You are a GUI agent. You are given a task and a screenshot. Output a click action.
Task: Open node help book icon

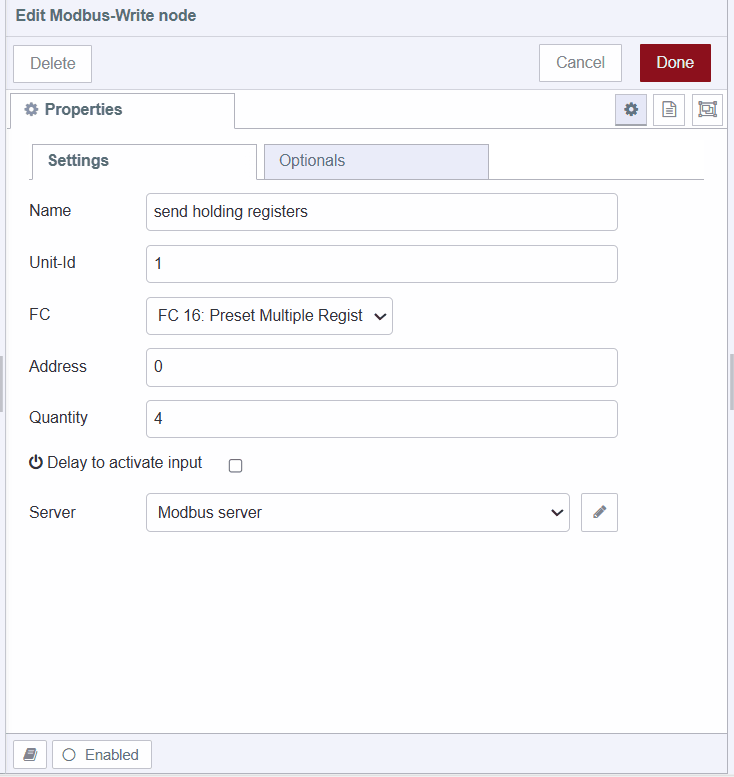coord(30,755)
